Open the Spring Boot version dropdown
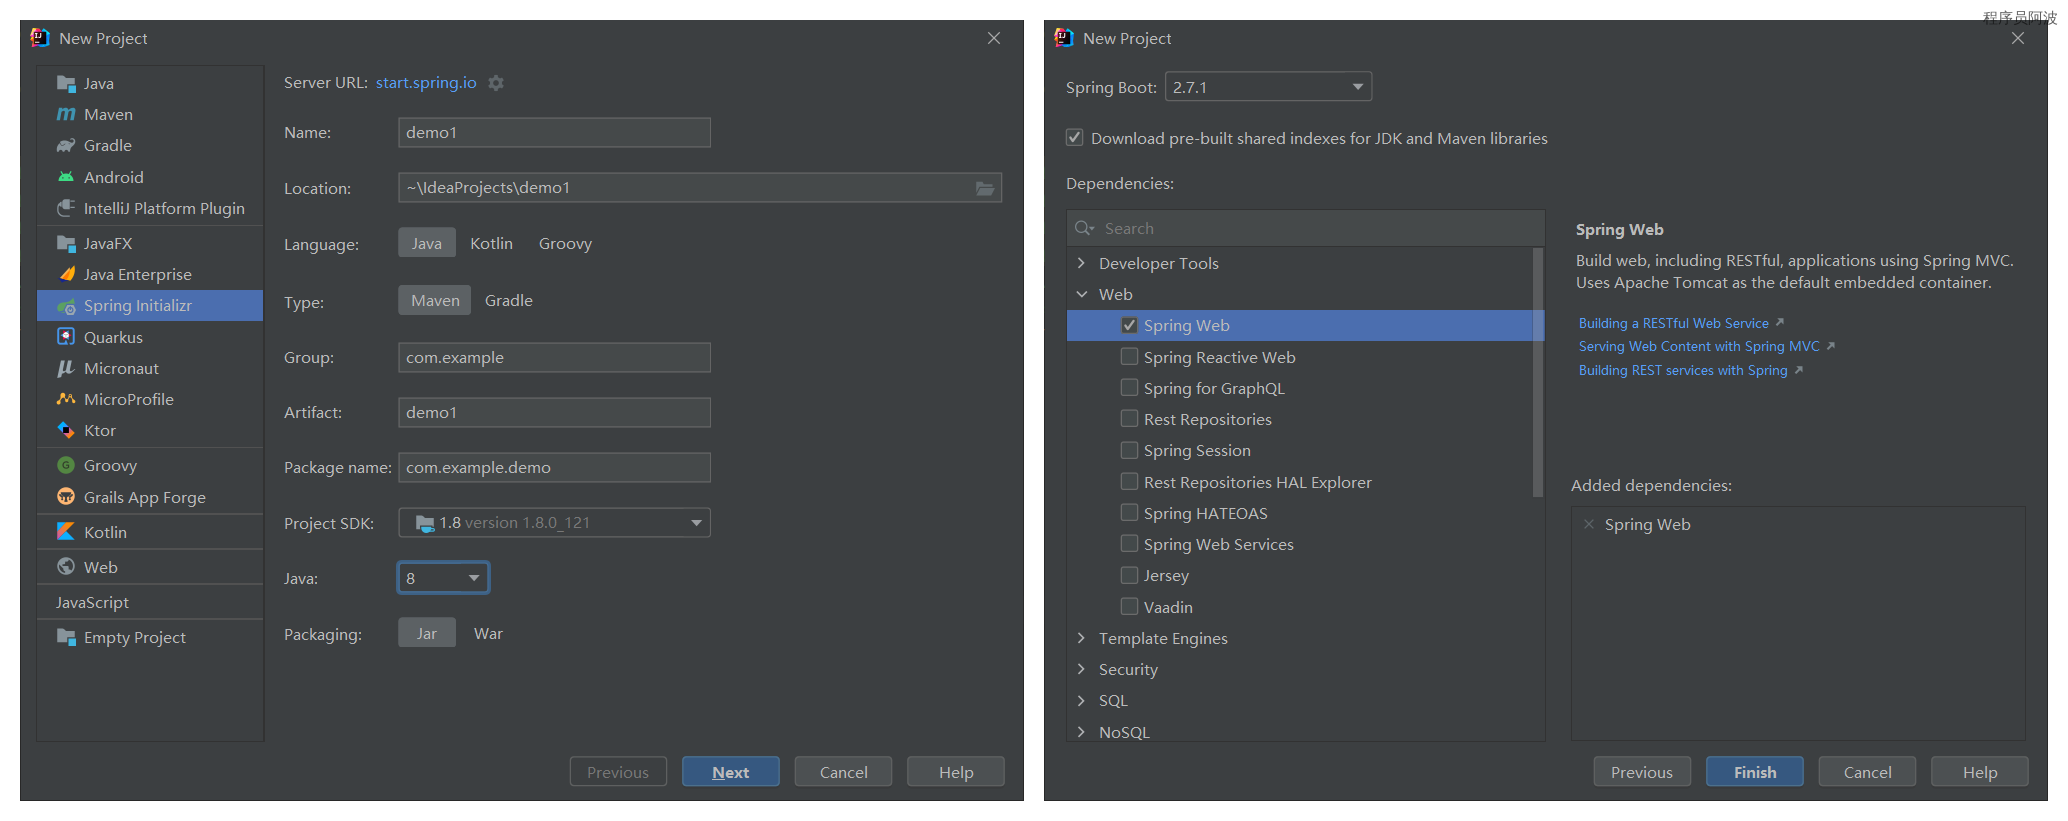 [x=1357, y=87]
